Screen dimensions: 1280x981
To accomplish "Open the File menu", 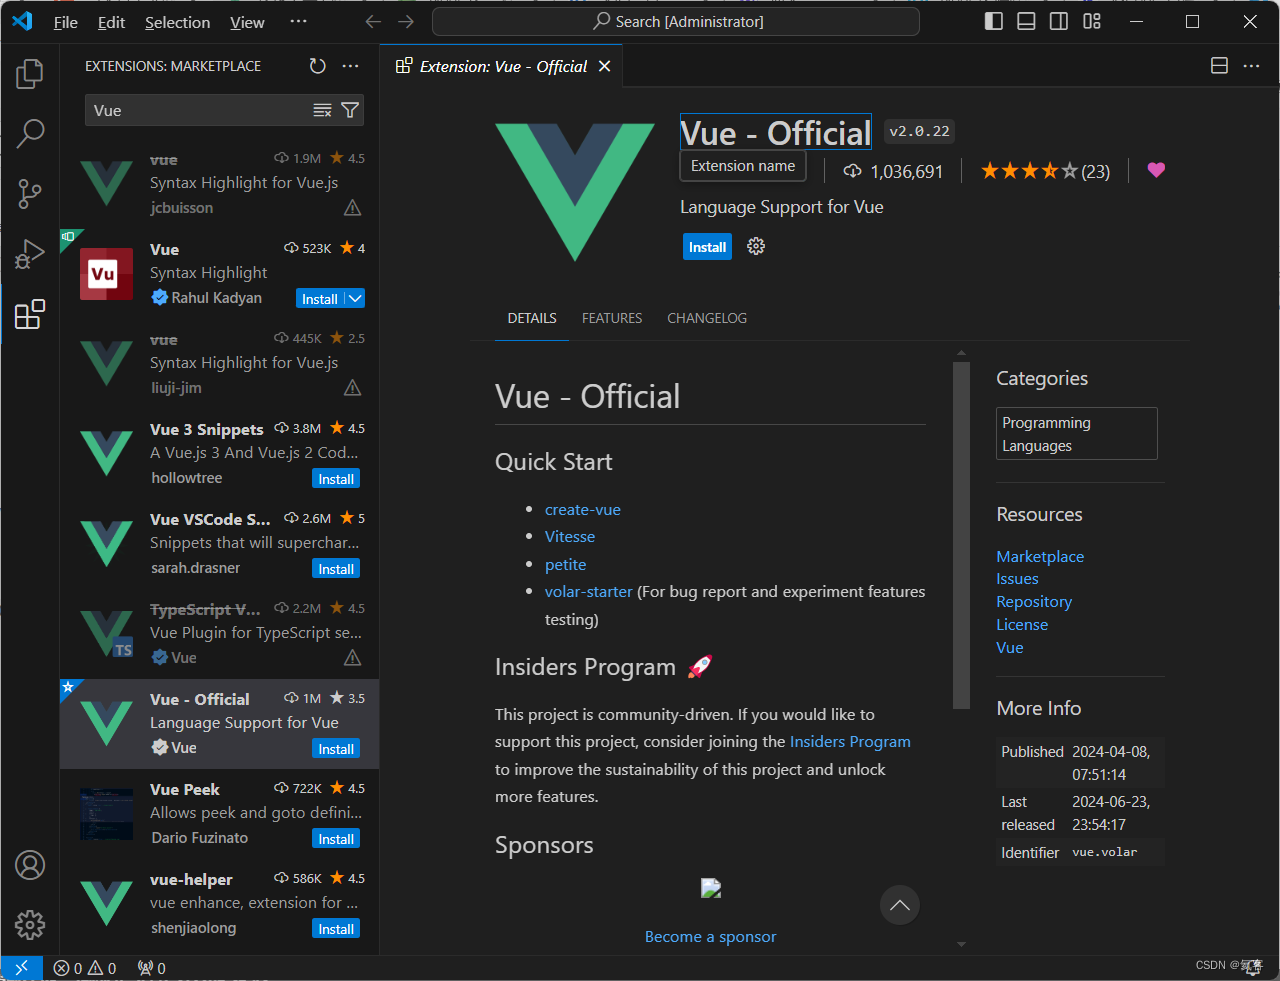I will click(66, 22).
